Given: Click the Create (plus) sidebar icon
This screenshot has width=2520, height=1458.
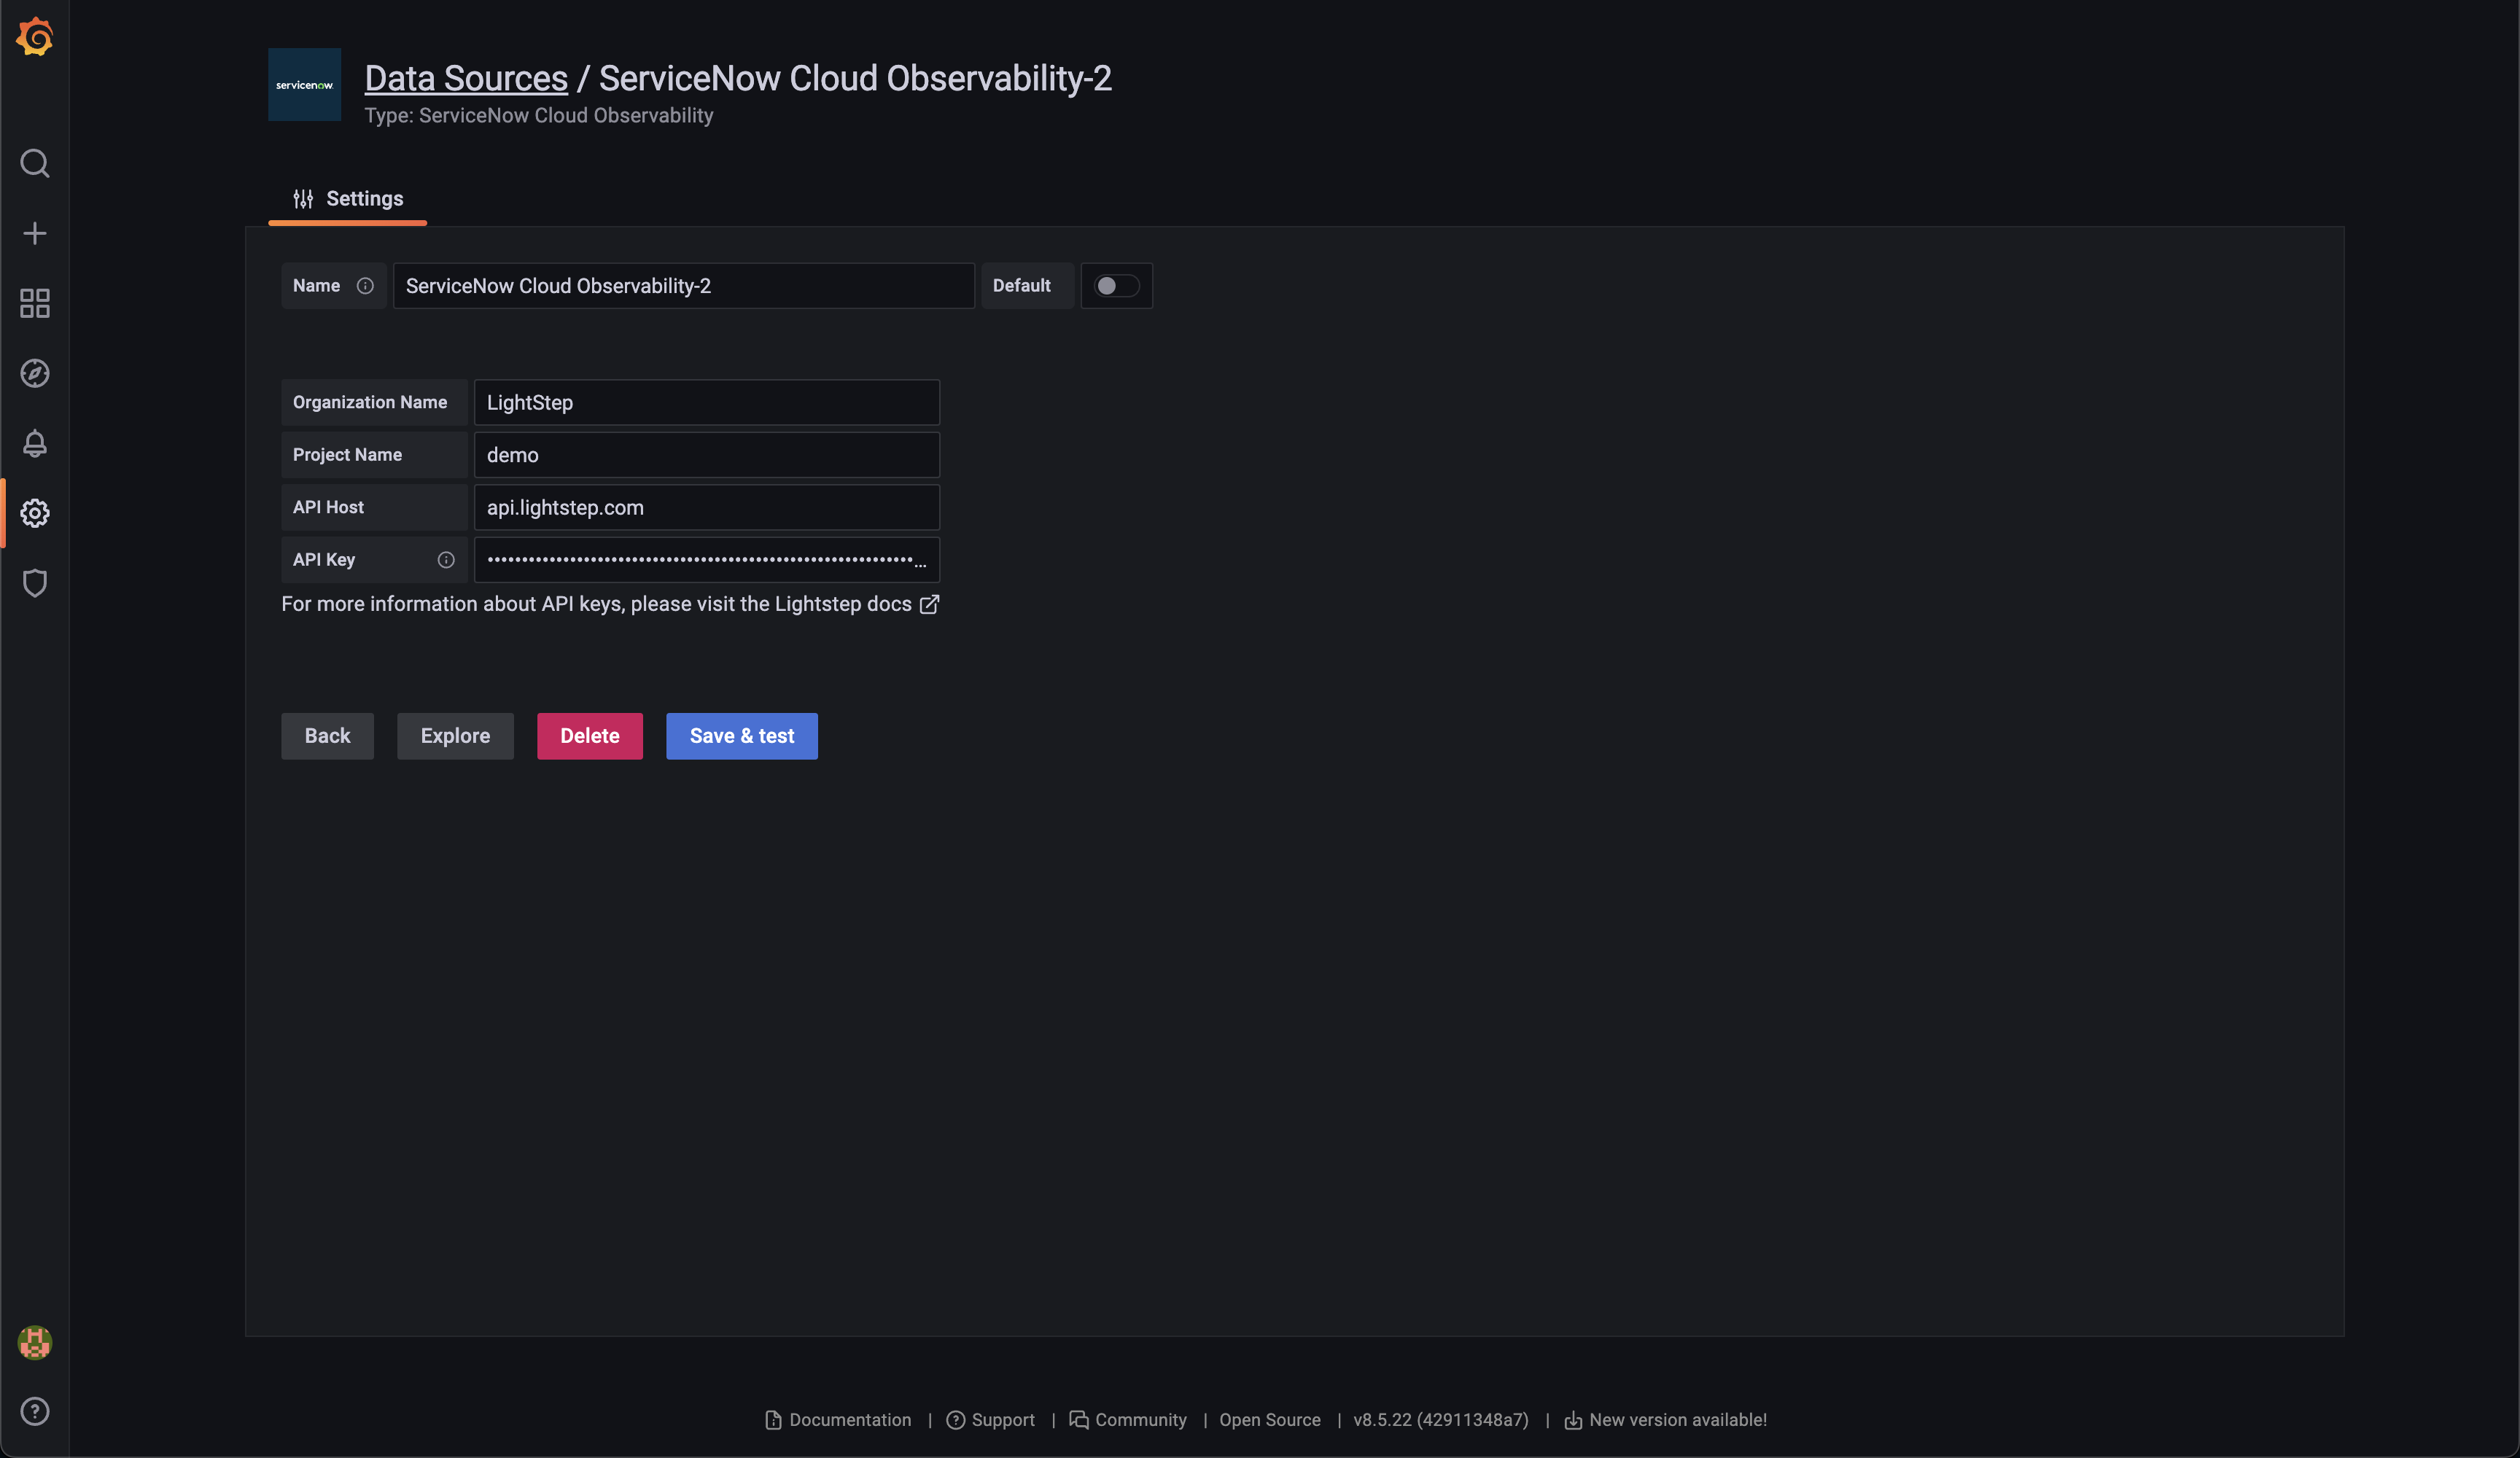Looking at the screenshot, I should coord(35,233).
